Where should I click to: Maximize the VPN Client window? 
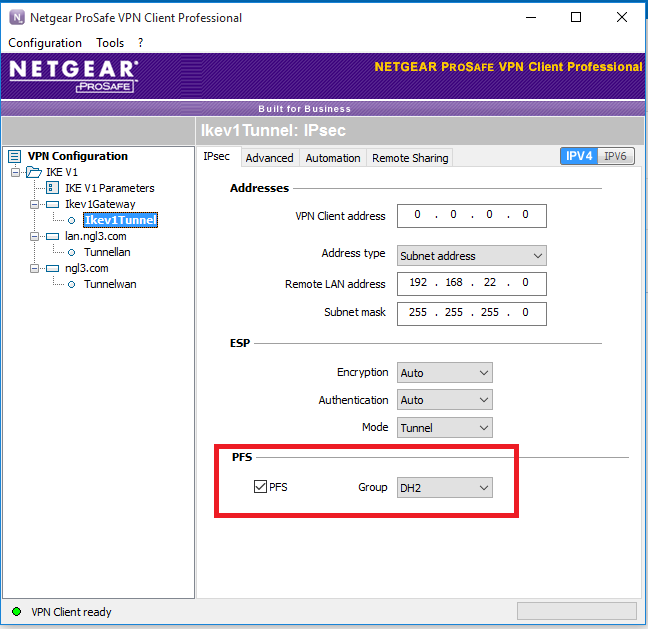[x=576, y=17]
